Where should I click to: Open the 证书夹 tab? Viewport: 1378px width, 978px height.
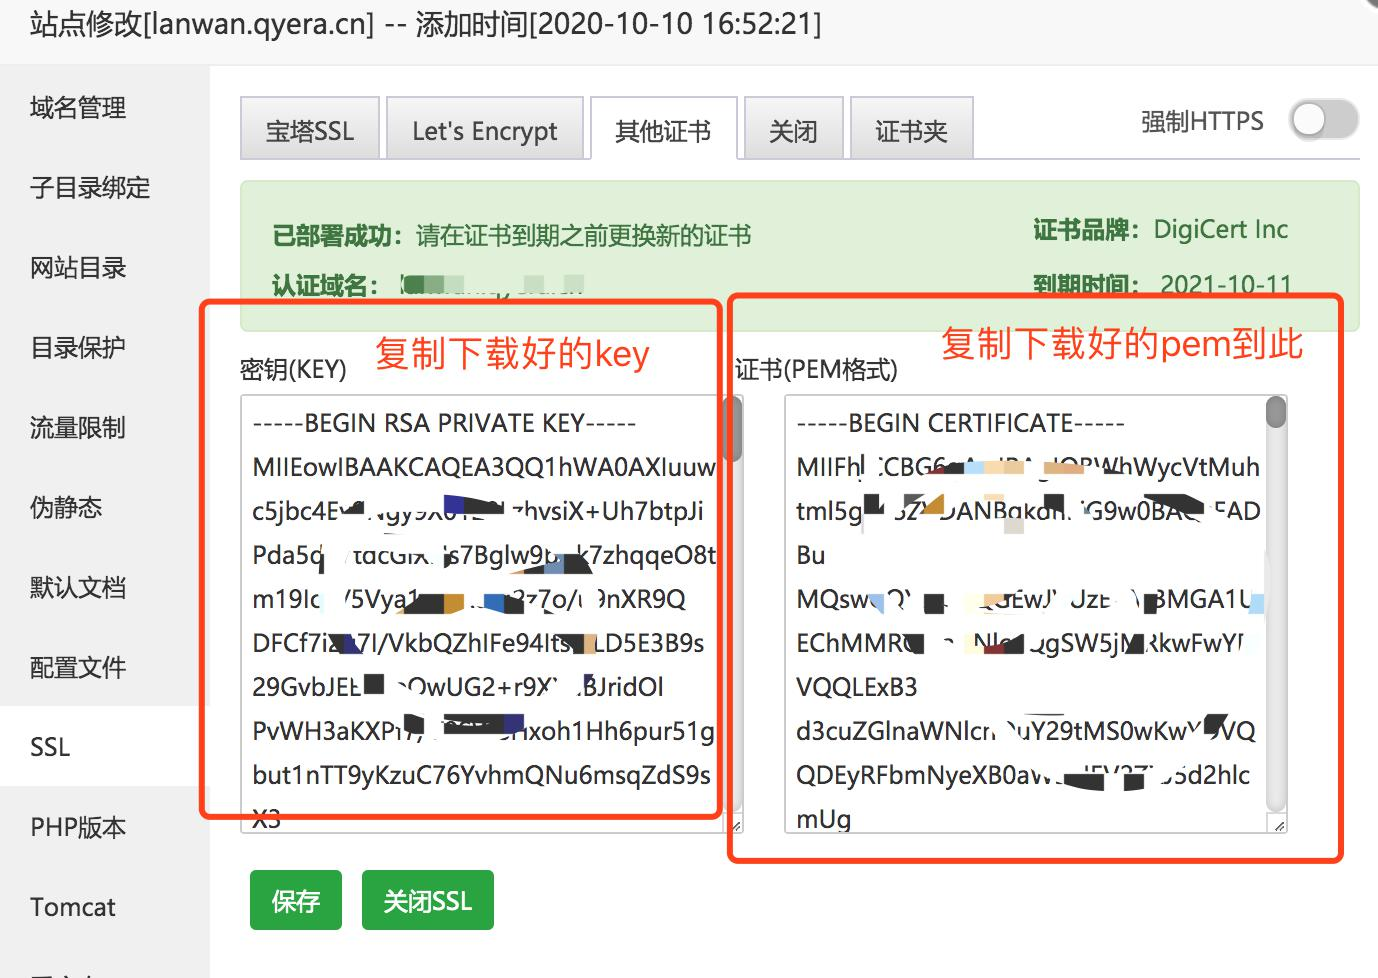click(x=911, y=128)
